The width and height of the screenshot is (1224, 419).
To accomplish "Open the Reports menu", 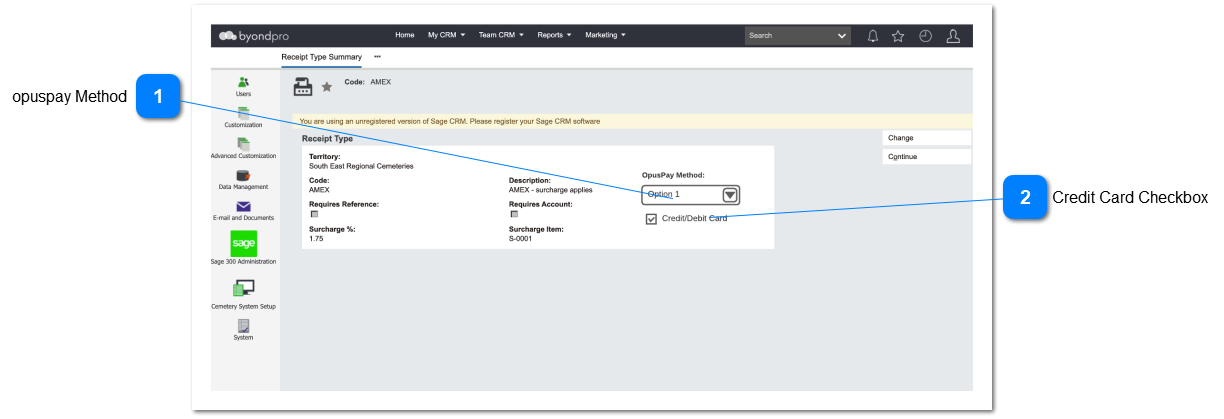I will [x=554, y=35].
